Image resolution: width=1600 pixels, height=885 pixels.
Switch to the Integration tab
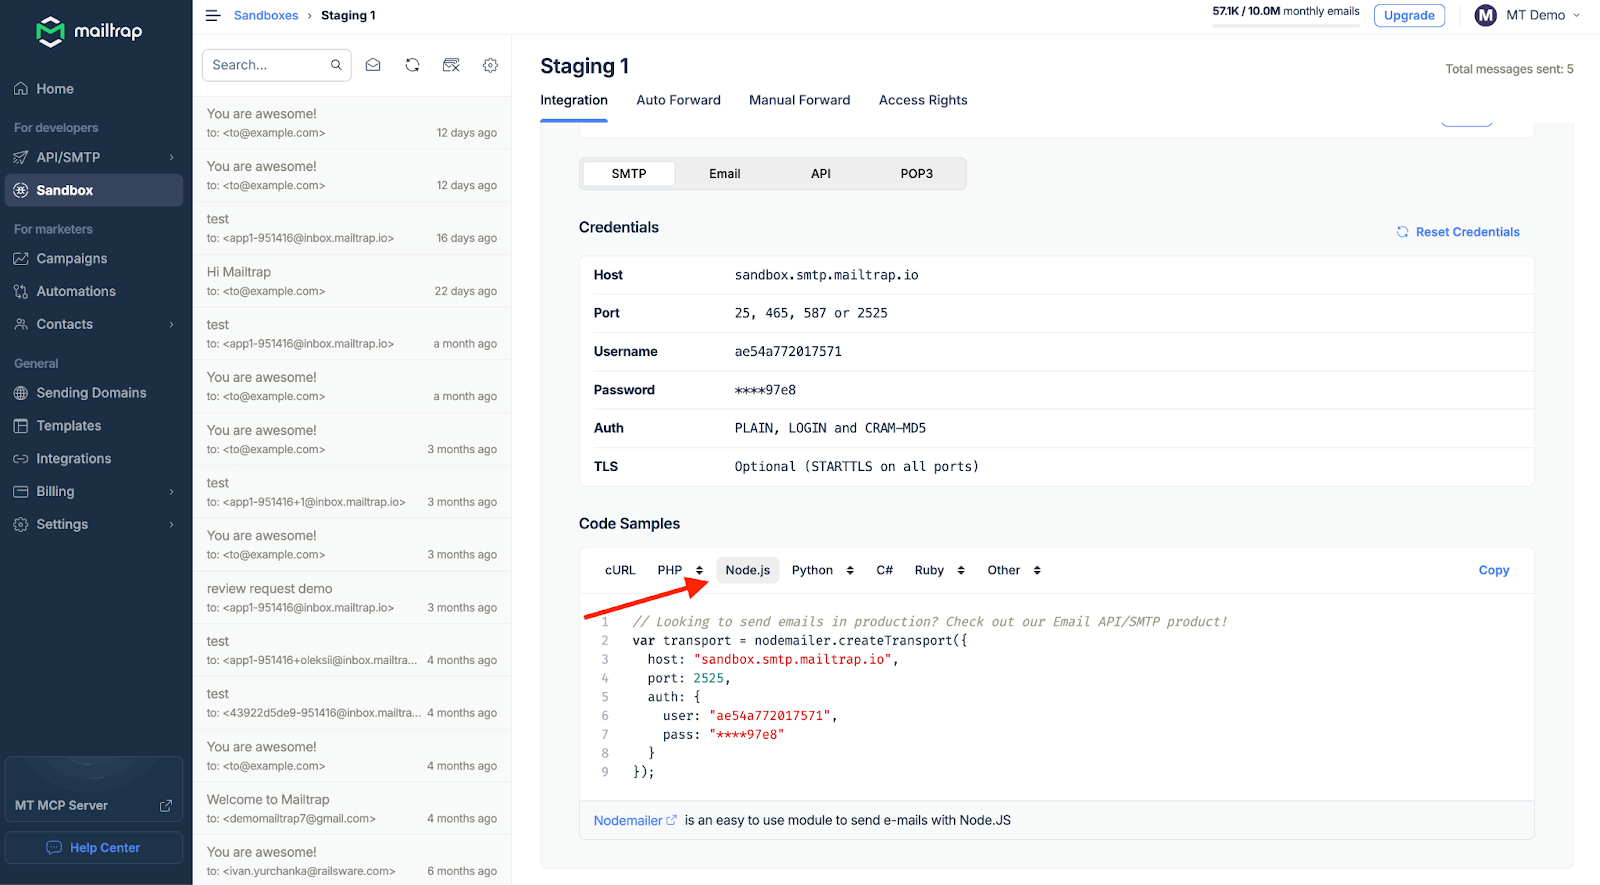click(x=574, y=100)
